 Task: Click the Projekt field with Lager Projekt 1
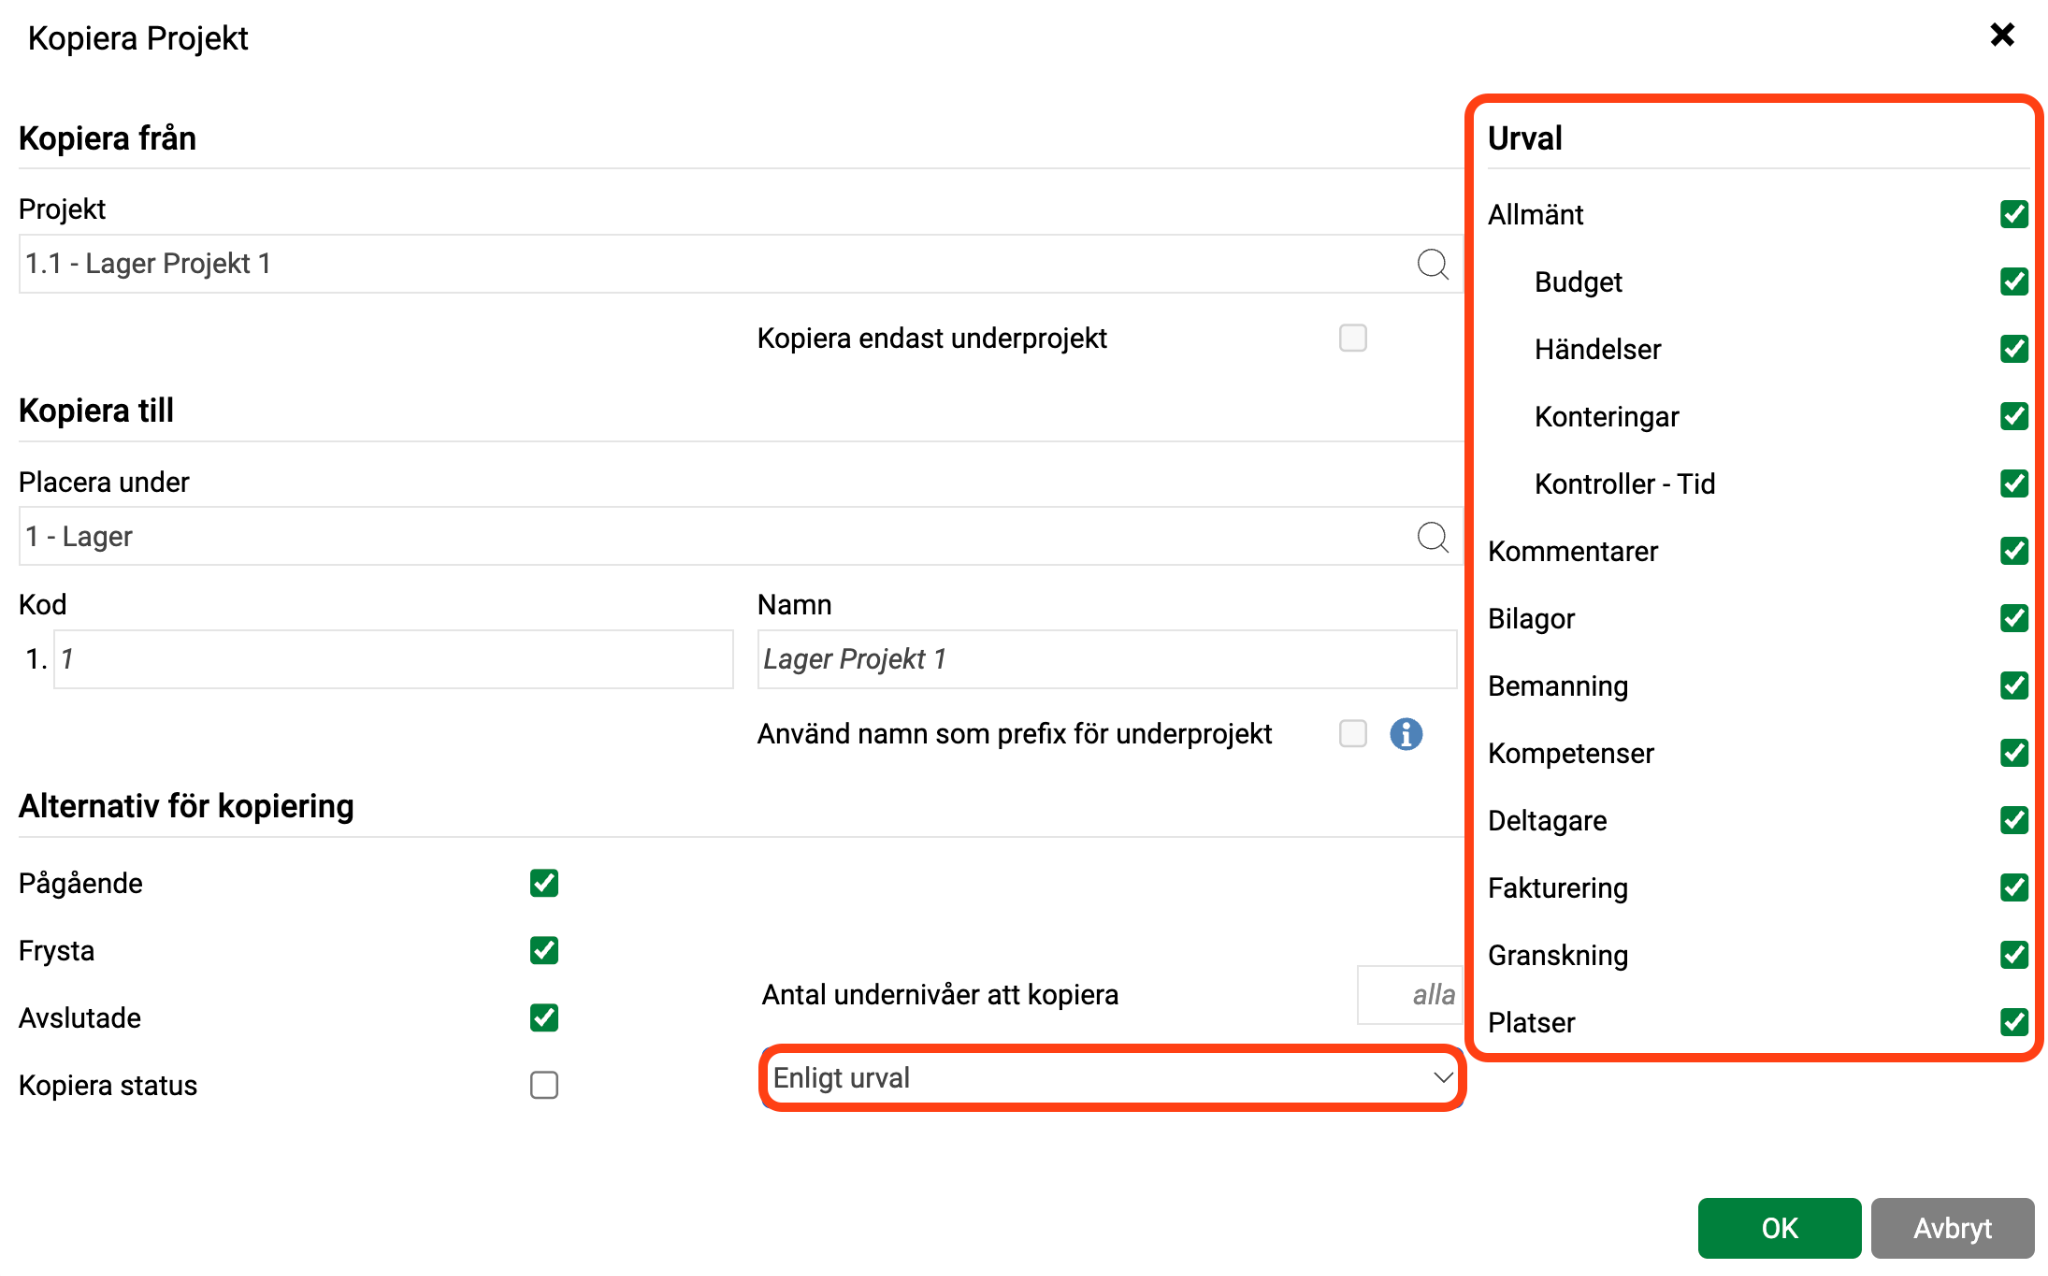[740, 264]
